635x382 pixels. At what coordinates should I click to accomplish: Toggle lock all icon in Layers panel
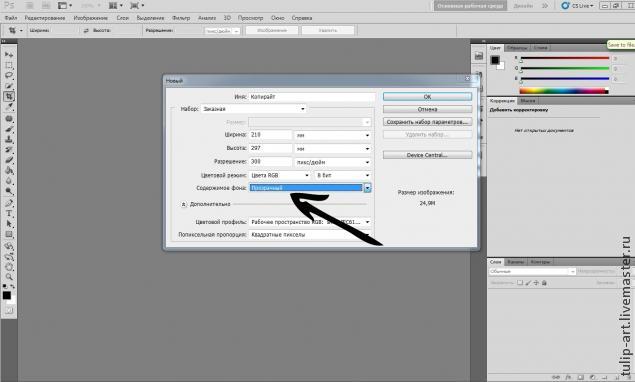coord(544,283)
